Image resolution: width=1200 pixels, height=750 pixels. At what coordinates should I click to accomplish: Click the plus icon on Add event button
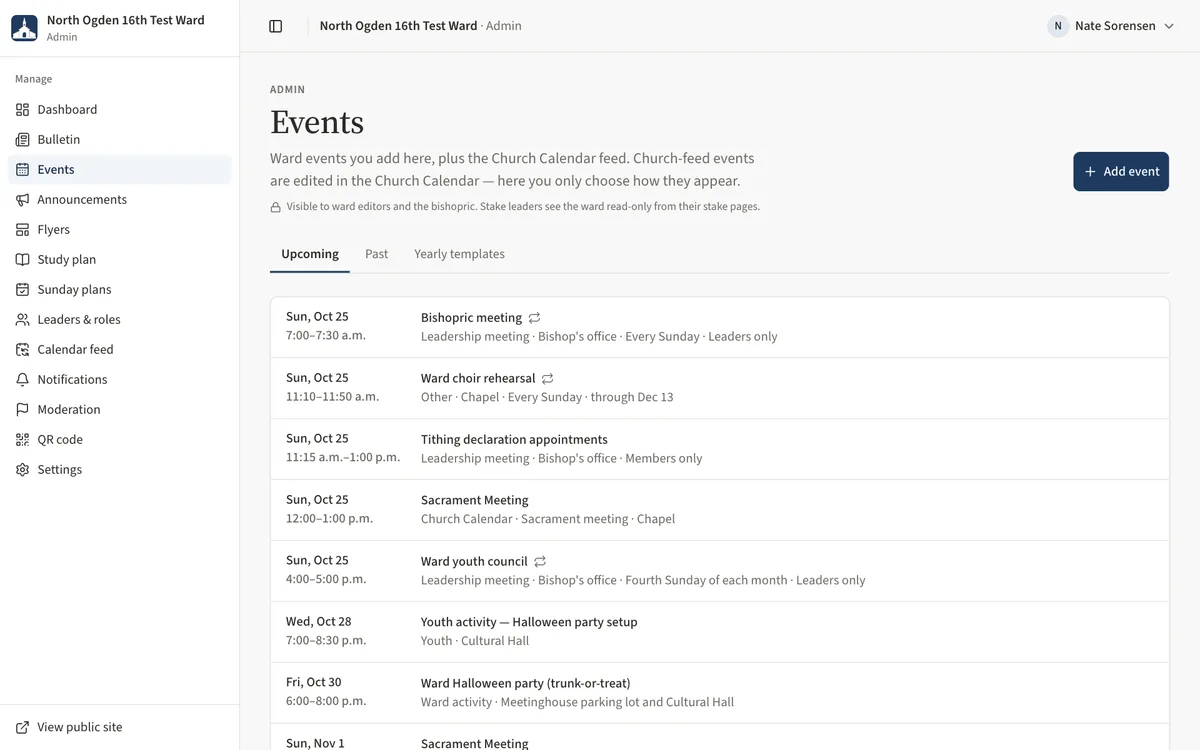click(1090, 172)
